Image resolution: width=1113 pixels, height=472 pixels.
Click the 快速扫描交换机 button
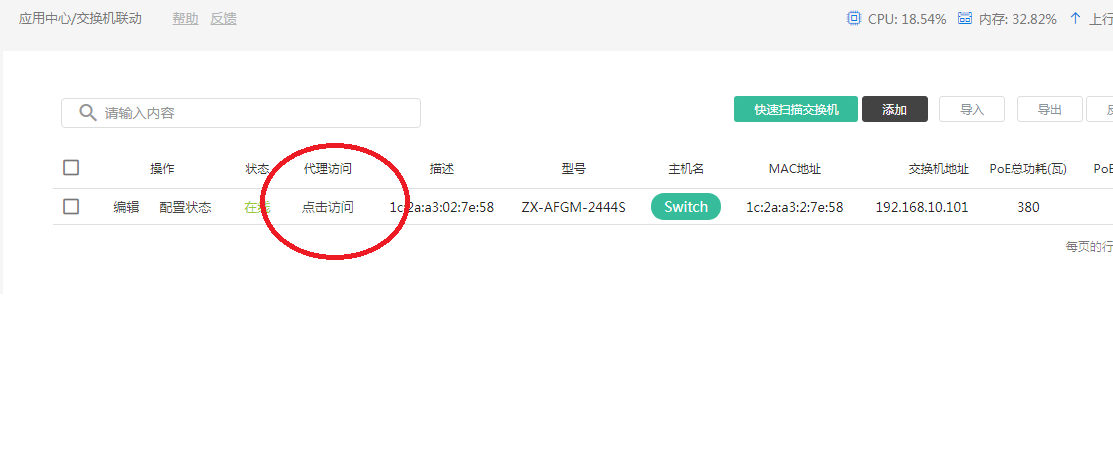tap(795, 110)
